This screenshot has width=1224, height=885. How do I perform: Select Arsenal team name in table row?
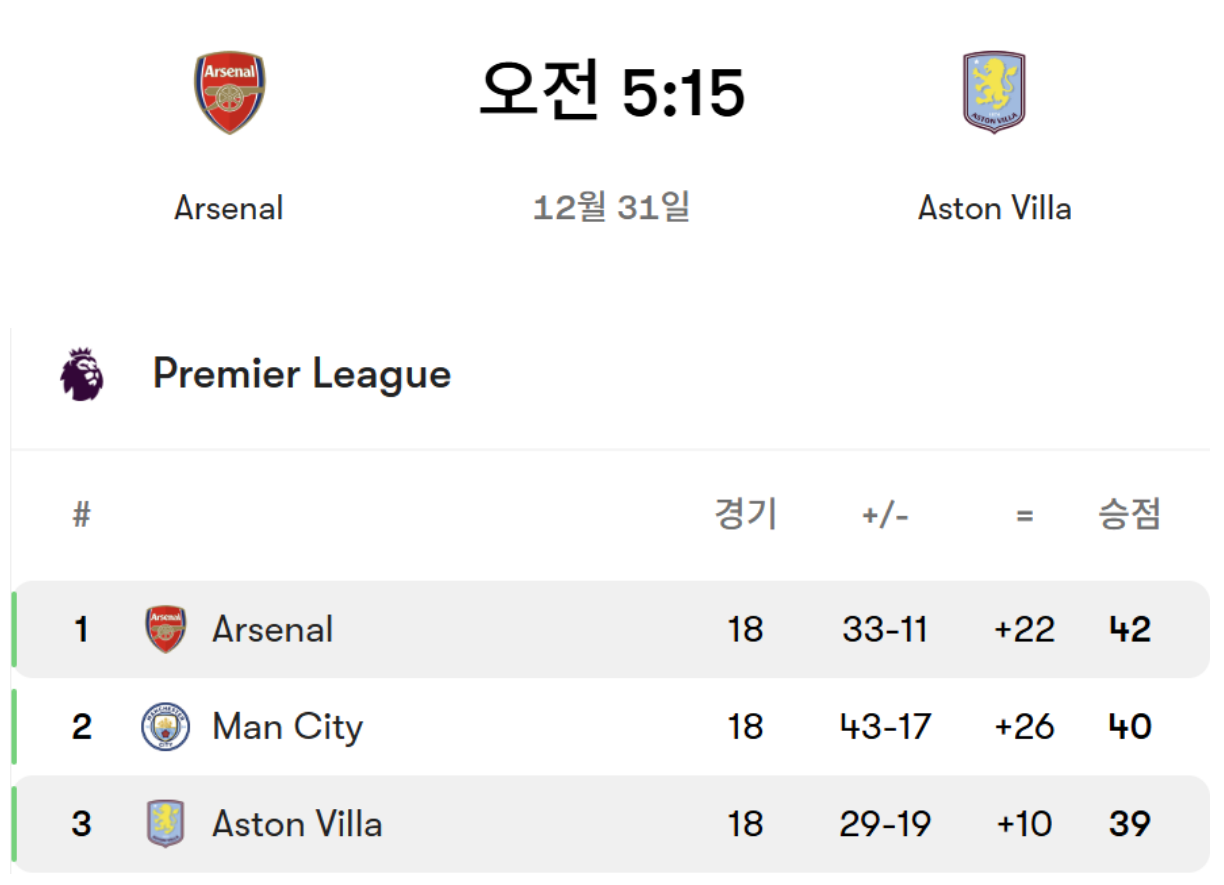coord(272,629)
